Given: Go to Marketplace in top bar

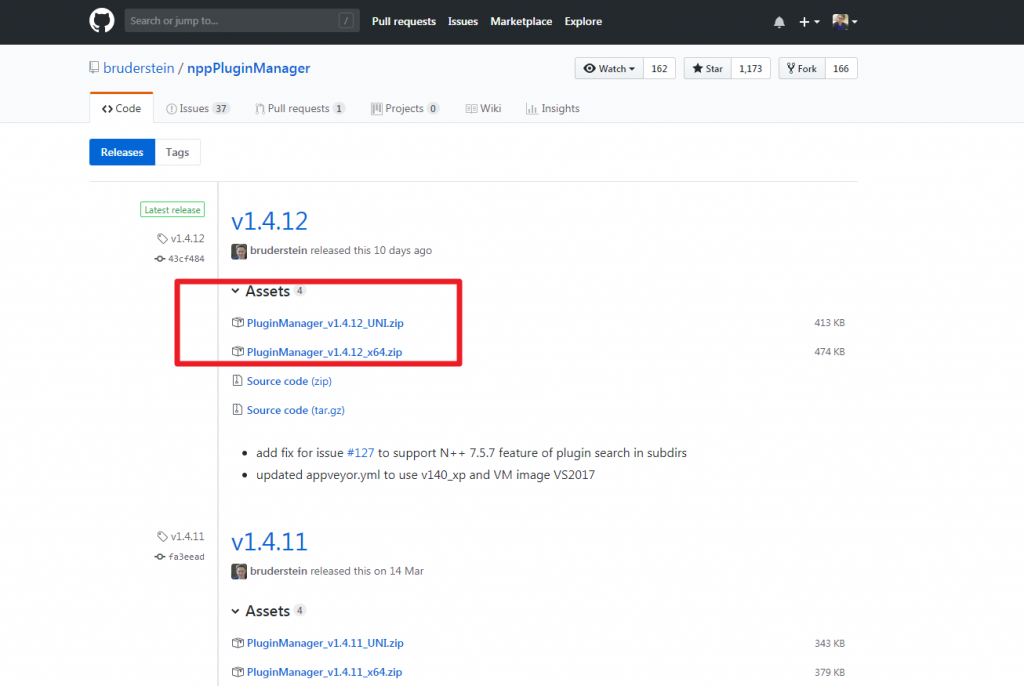Looking at the screenshot, I should pos(521,22).
